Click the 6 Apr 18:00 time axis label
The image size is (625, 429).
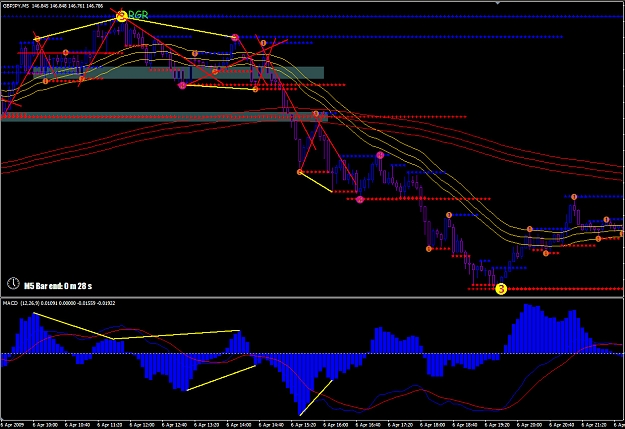click(x=432, y=425)
